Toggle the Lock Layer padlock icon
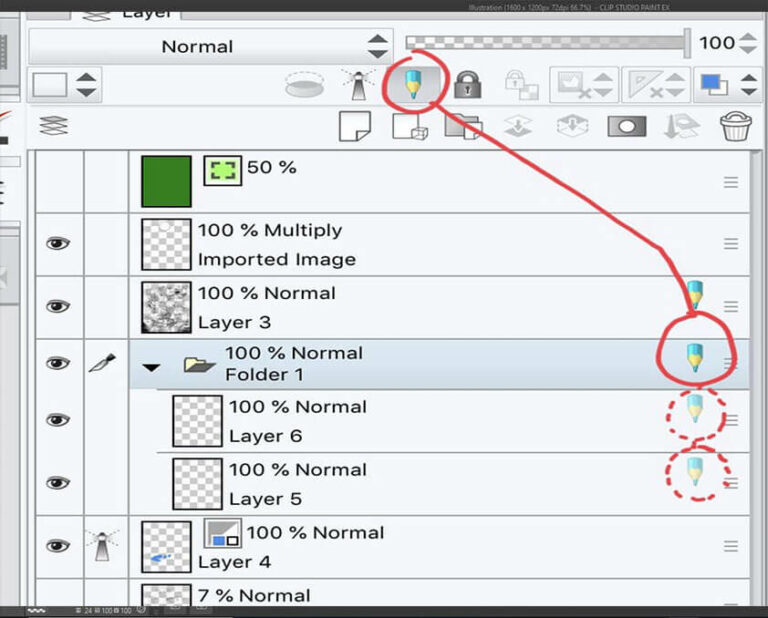768x618 pixels. [468, 85]
